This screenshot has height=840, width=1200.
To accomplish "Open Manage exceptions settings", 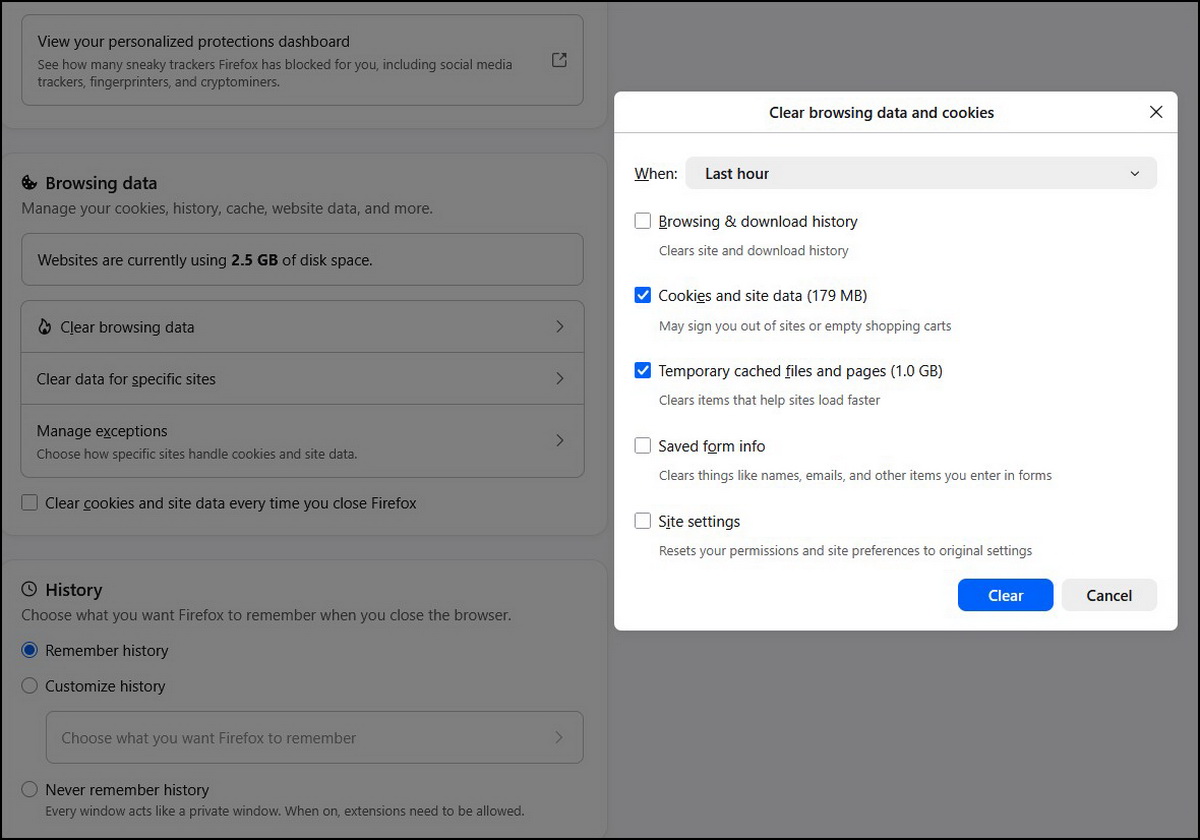I will 302,441.
